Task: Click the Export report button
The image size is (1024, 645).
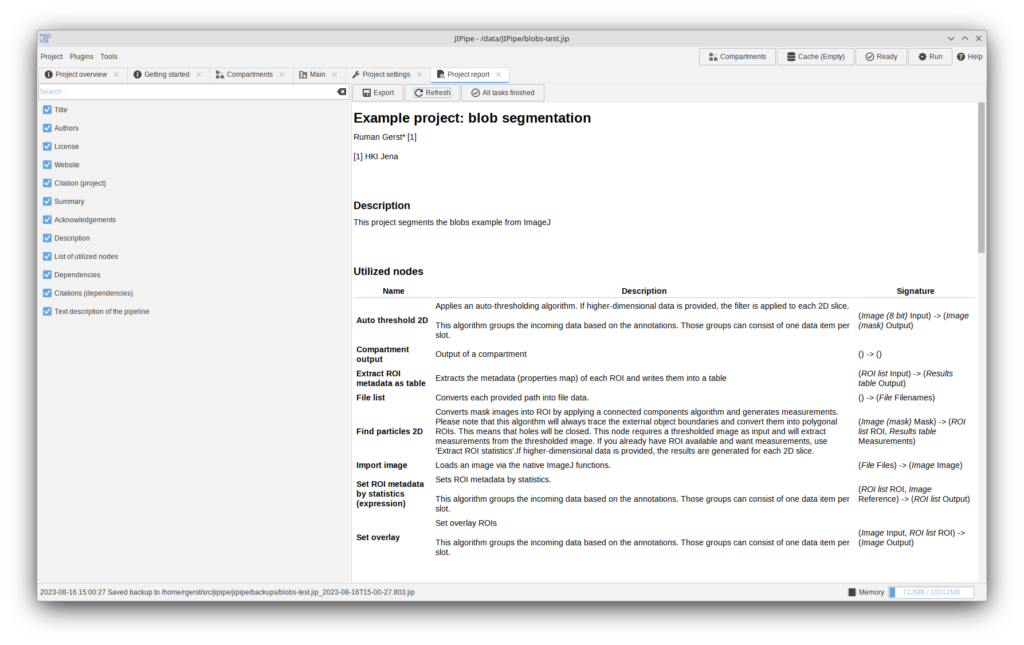Action: pyautogui.click(x=377, y=92)
